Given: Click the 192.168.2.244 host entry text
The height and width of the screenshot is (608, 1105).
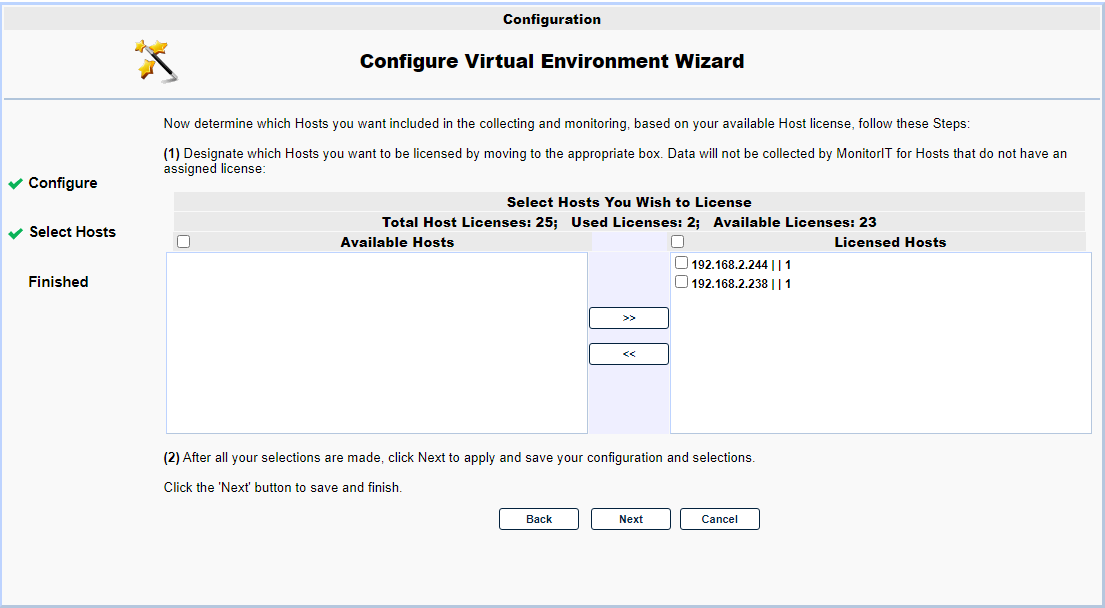Looking at the screenshot, I should (x=740, y=265).
